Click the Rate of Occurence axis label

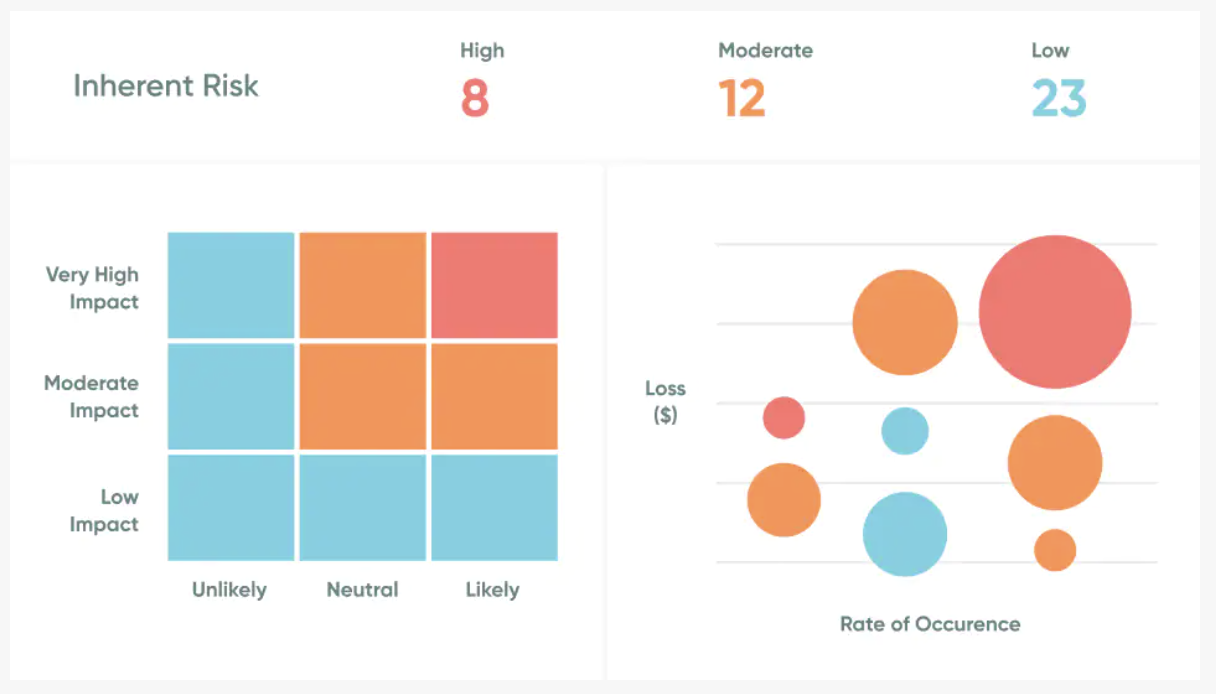[930, 624]
